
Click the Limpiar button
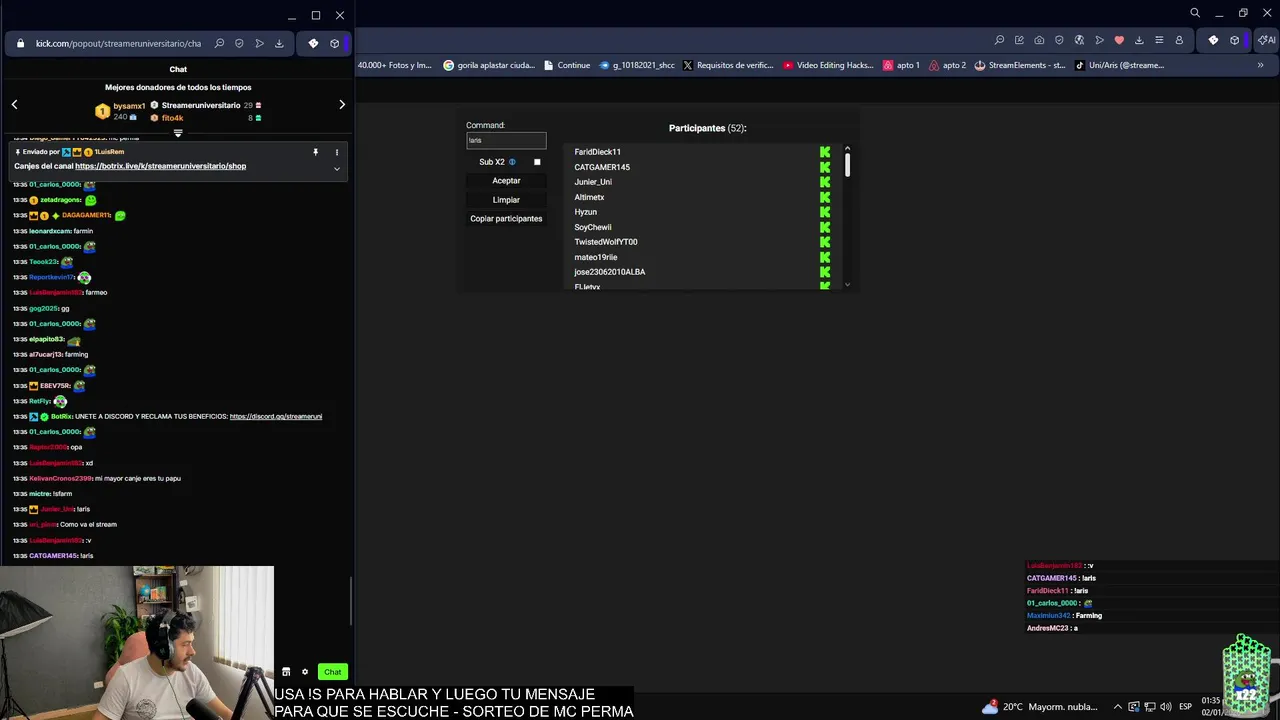[506, 200]
